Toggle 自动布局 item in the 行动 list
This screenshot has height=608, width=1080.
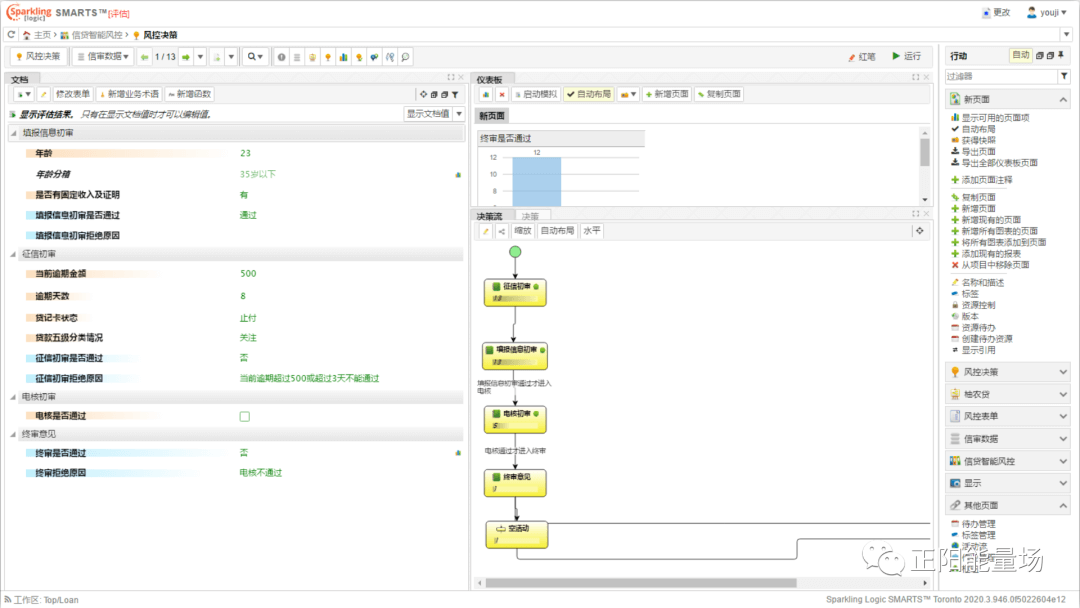coord(978,129)
